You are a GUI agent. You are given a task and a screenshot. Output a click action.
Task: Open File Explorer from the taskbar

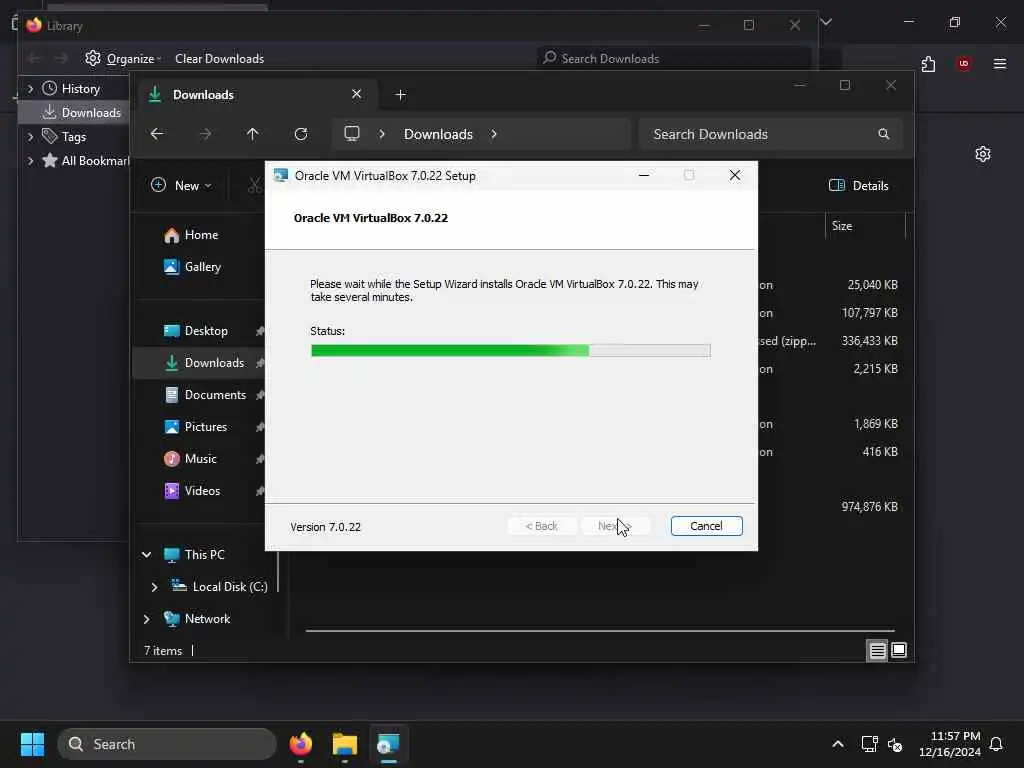tap(345, 744)
